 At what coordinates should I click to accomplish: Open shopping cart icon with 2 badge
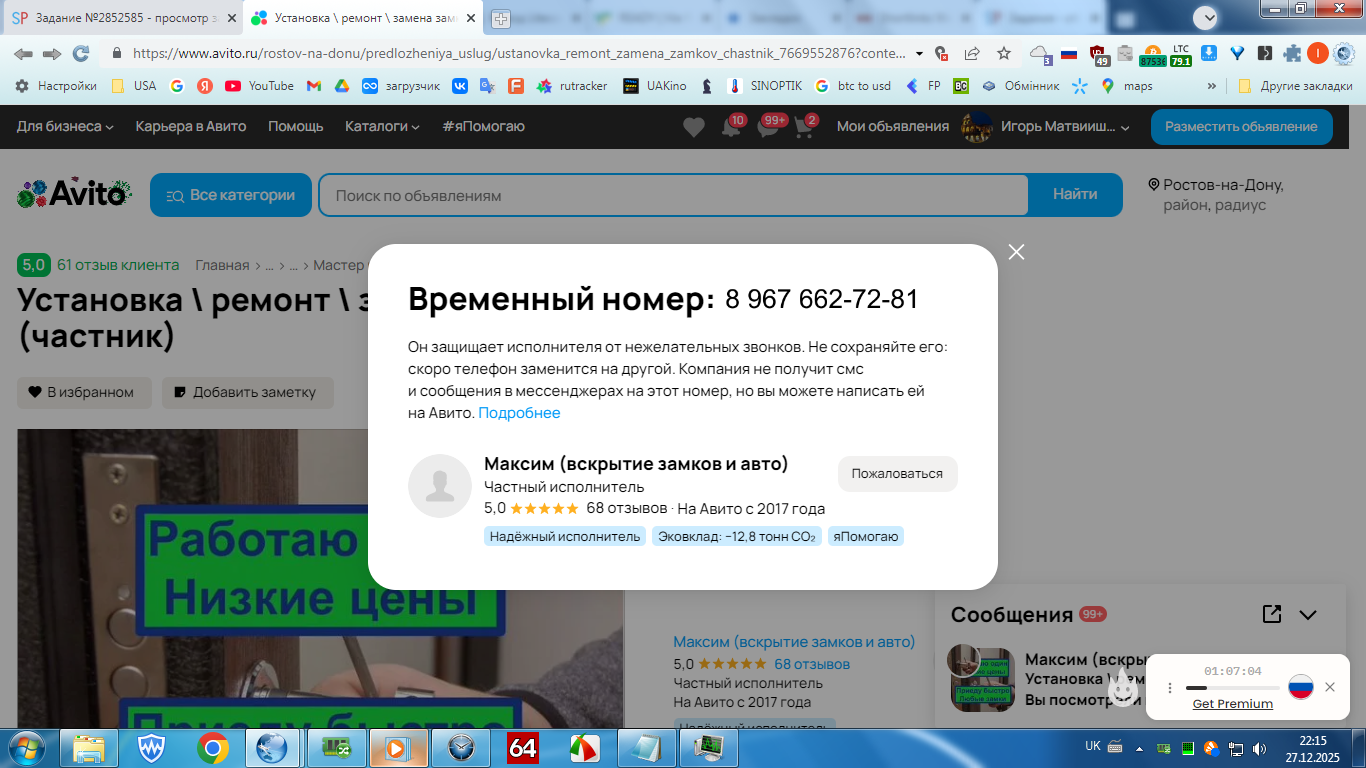point(803,128)
